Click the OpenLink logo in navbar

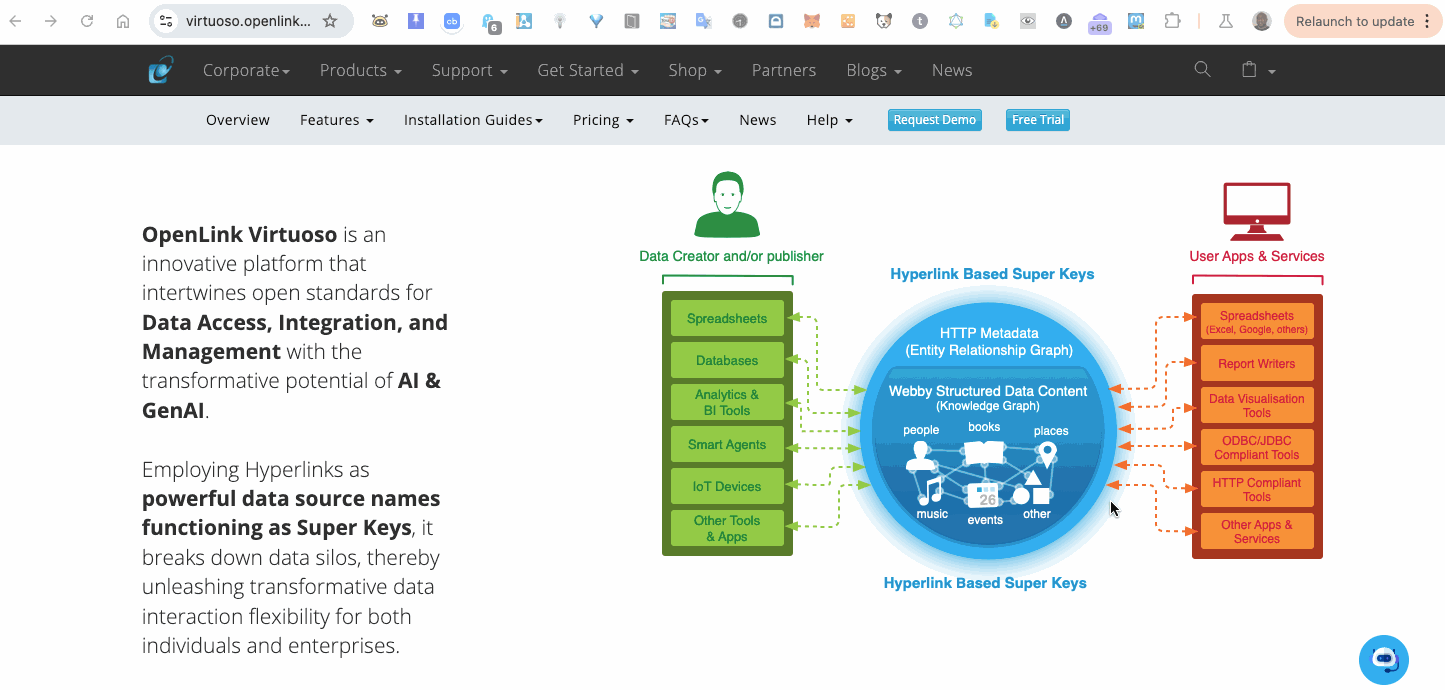(x=160, y=70)
